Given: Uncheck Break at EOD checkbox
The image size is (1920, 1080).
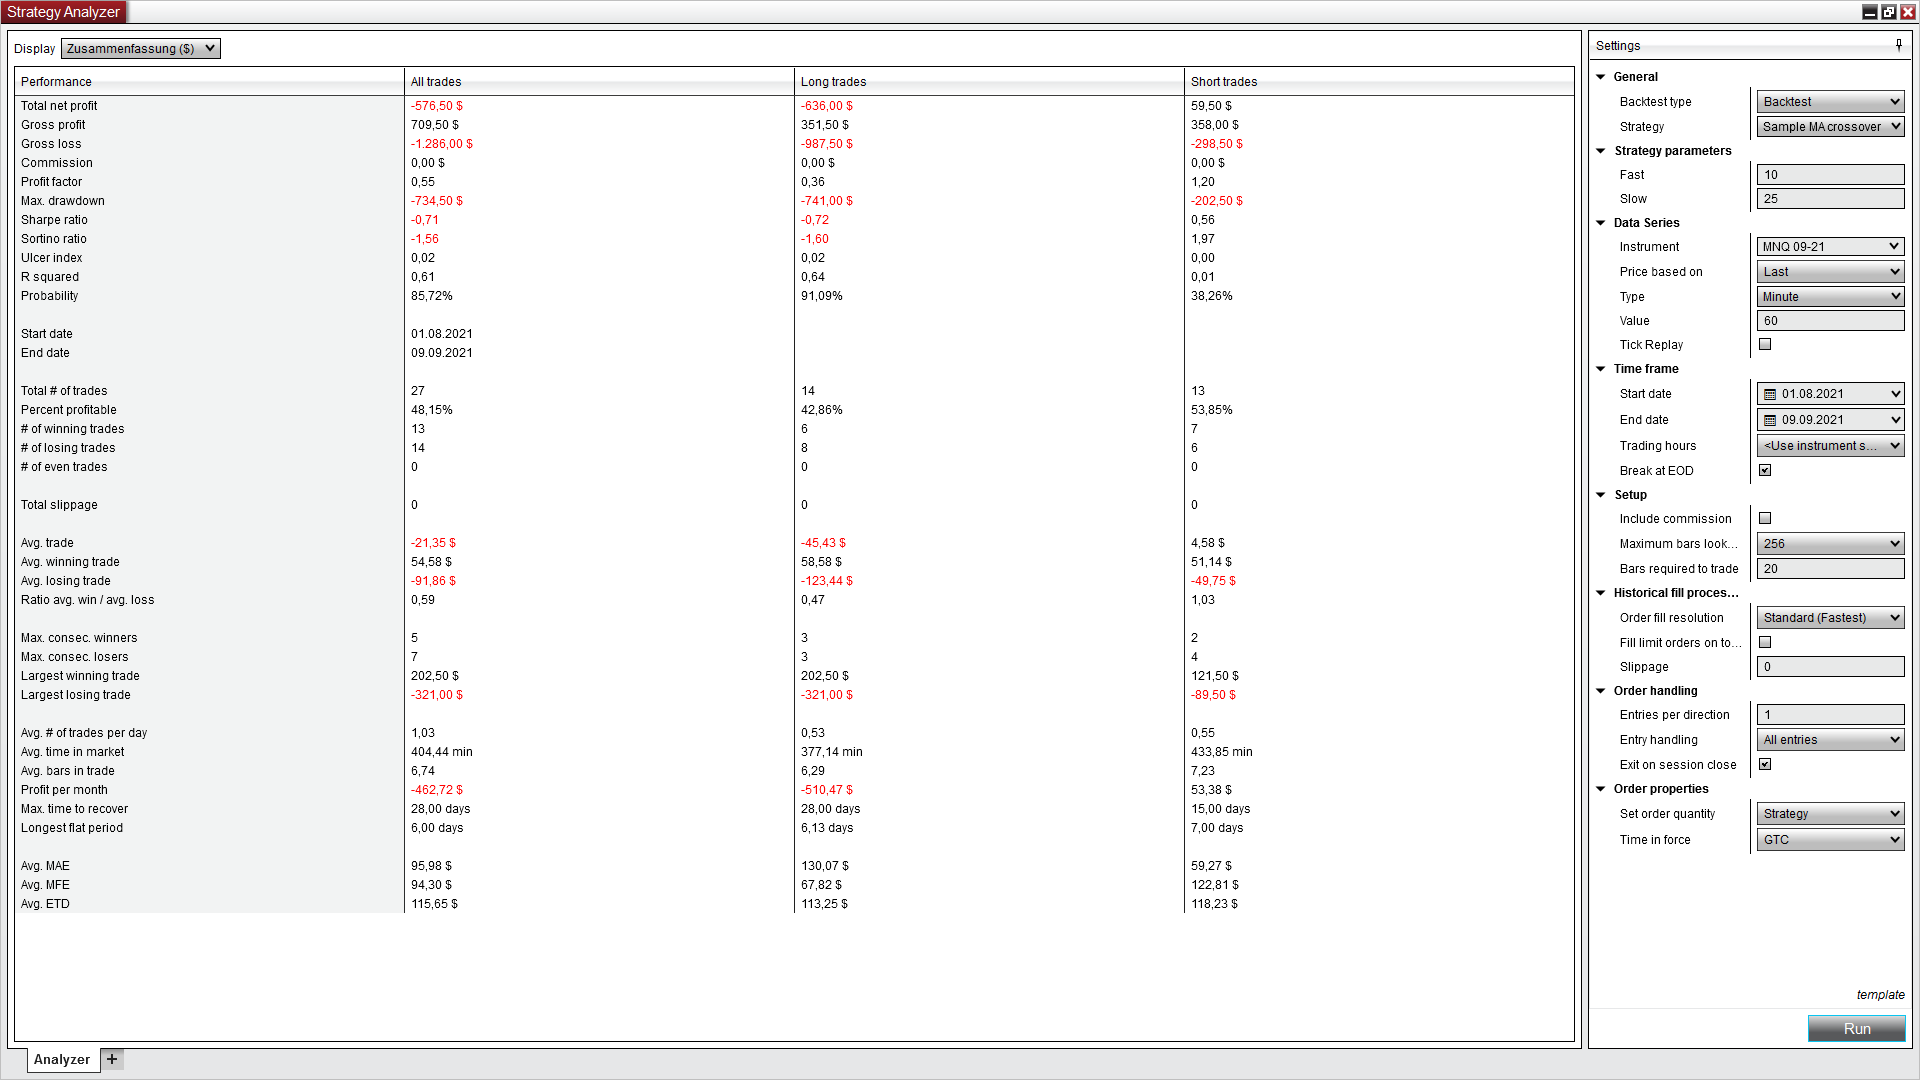Looking at the screenshot, I should click(1765, 470).
